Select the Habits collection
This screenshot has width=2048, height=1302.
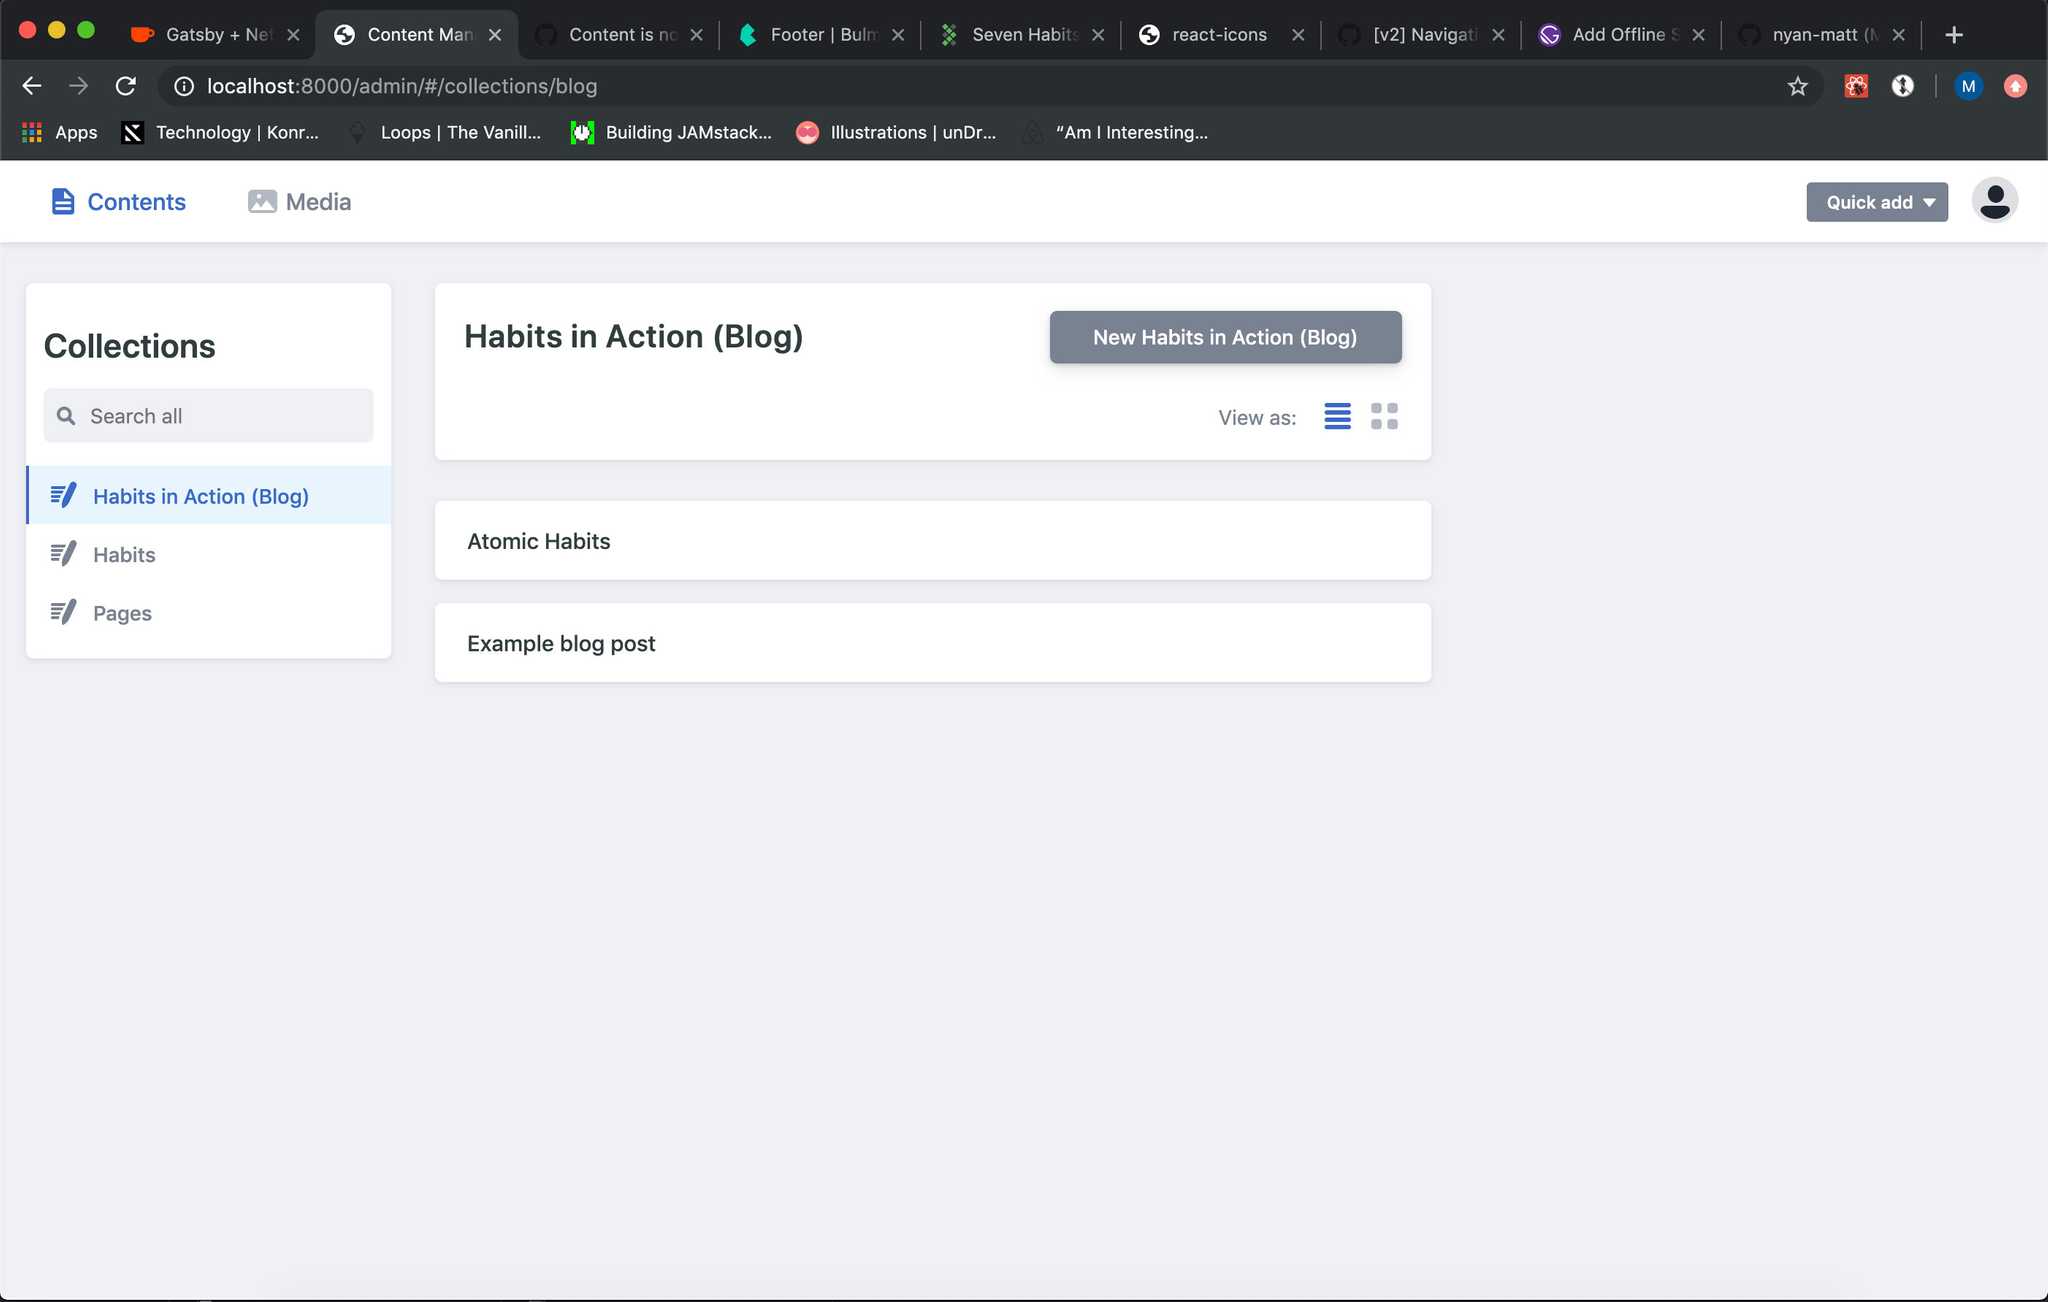[x=209, y=554]
